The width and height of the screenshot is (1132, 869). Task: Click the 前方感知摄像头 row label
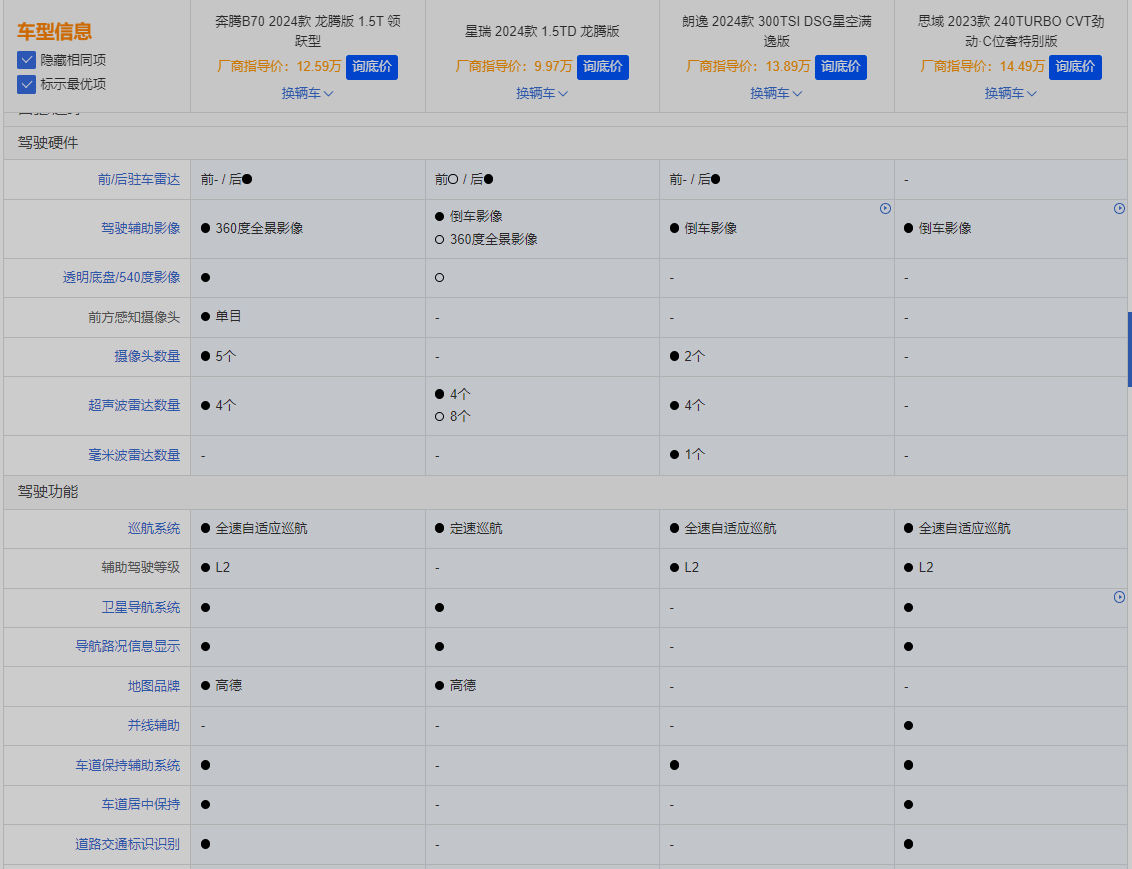134,317
